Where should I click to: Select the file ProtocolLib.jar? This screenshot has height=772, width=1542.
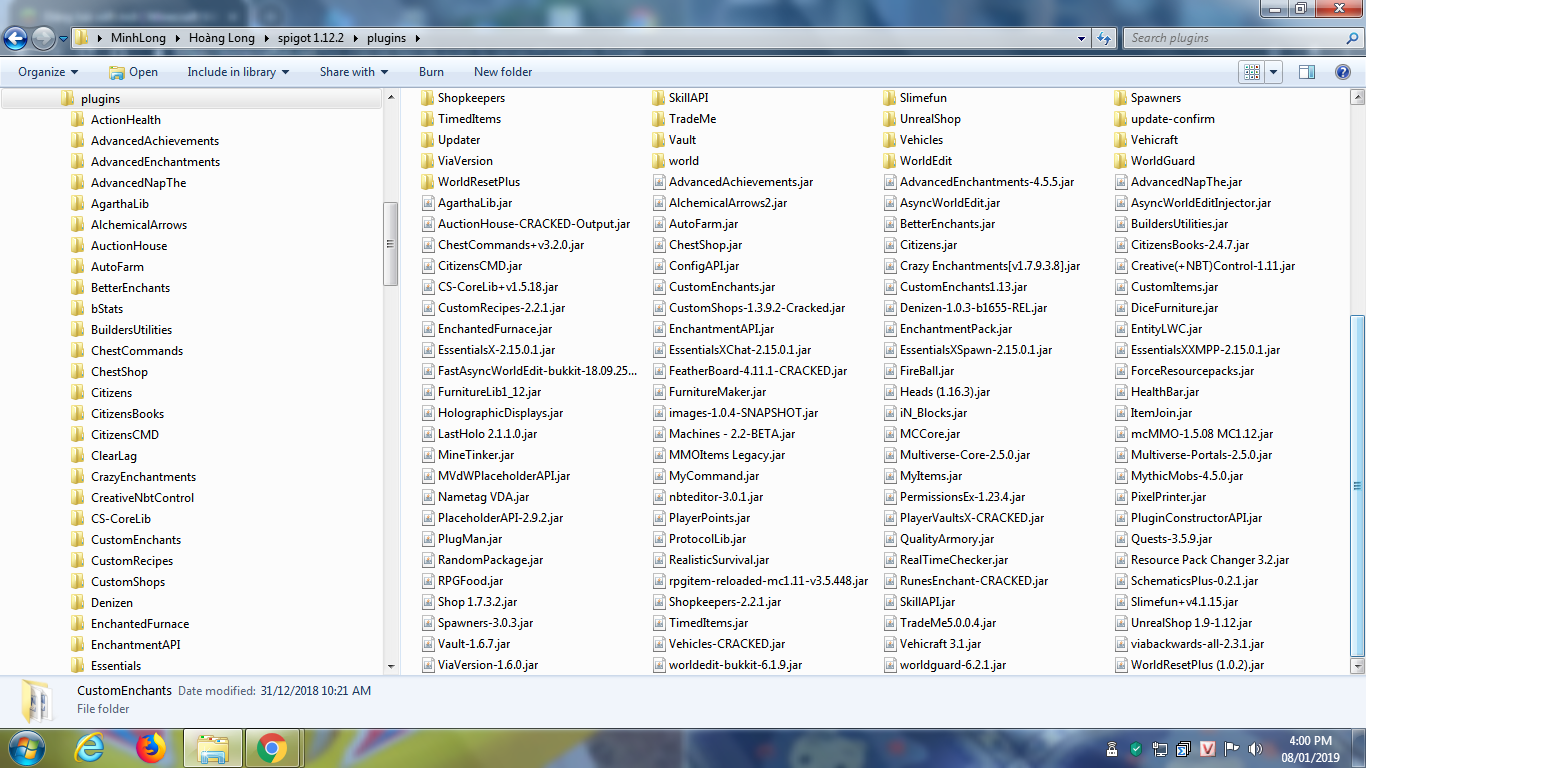(x=707, y=539)
